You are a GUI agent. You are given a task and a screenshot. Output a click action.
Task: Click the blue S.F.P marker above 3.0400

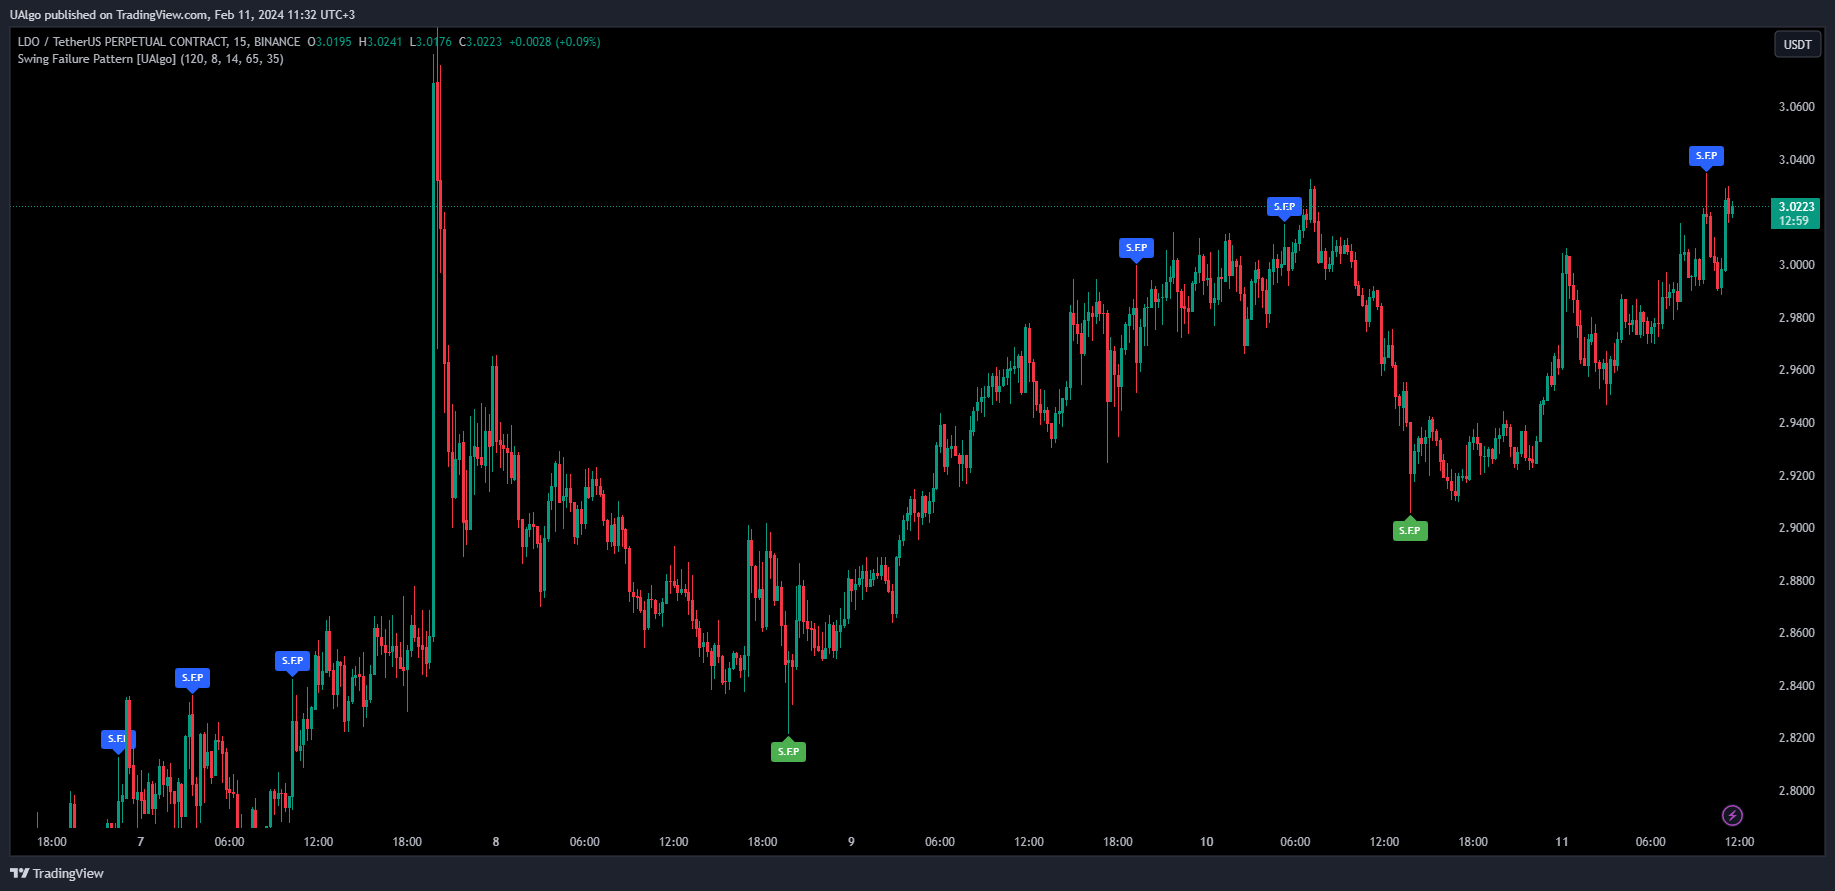(1707, 156)
